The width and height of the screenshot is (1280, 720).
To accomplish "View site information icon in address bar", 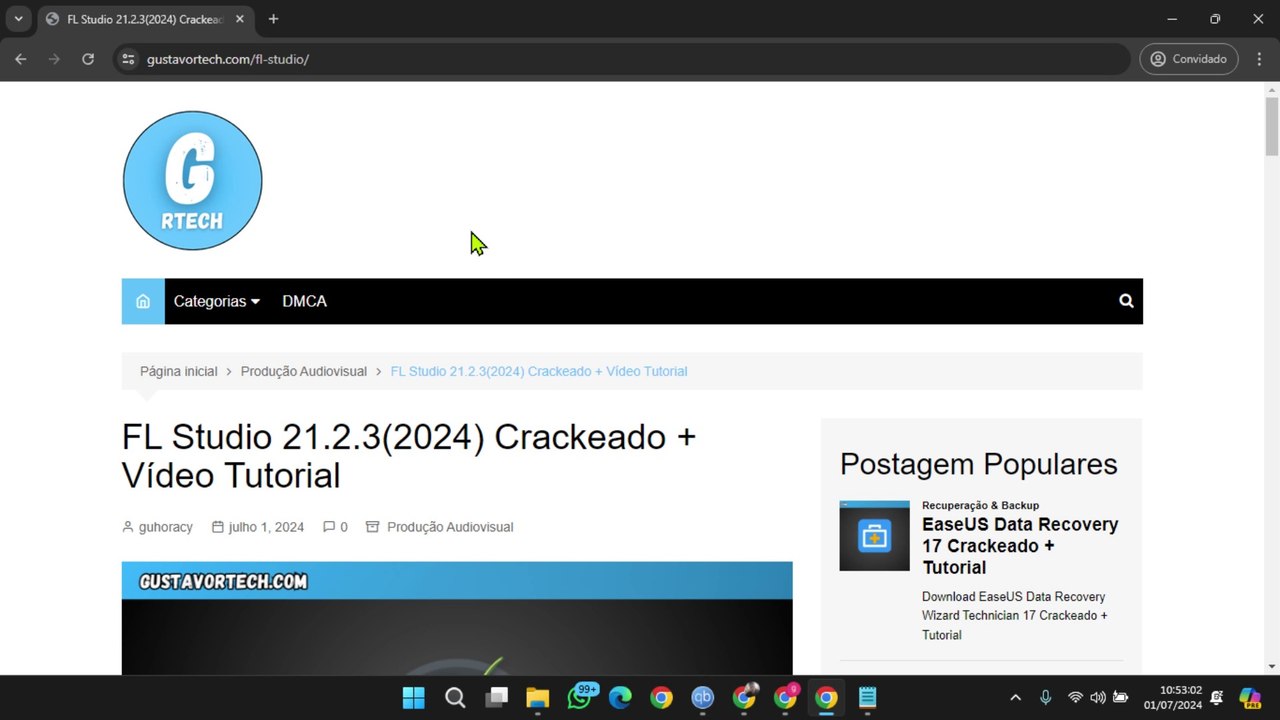I will click(x=128, y=59).
